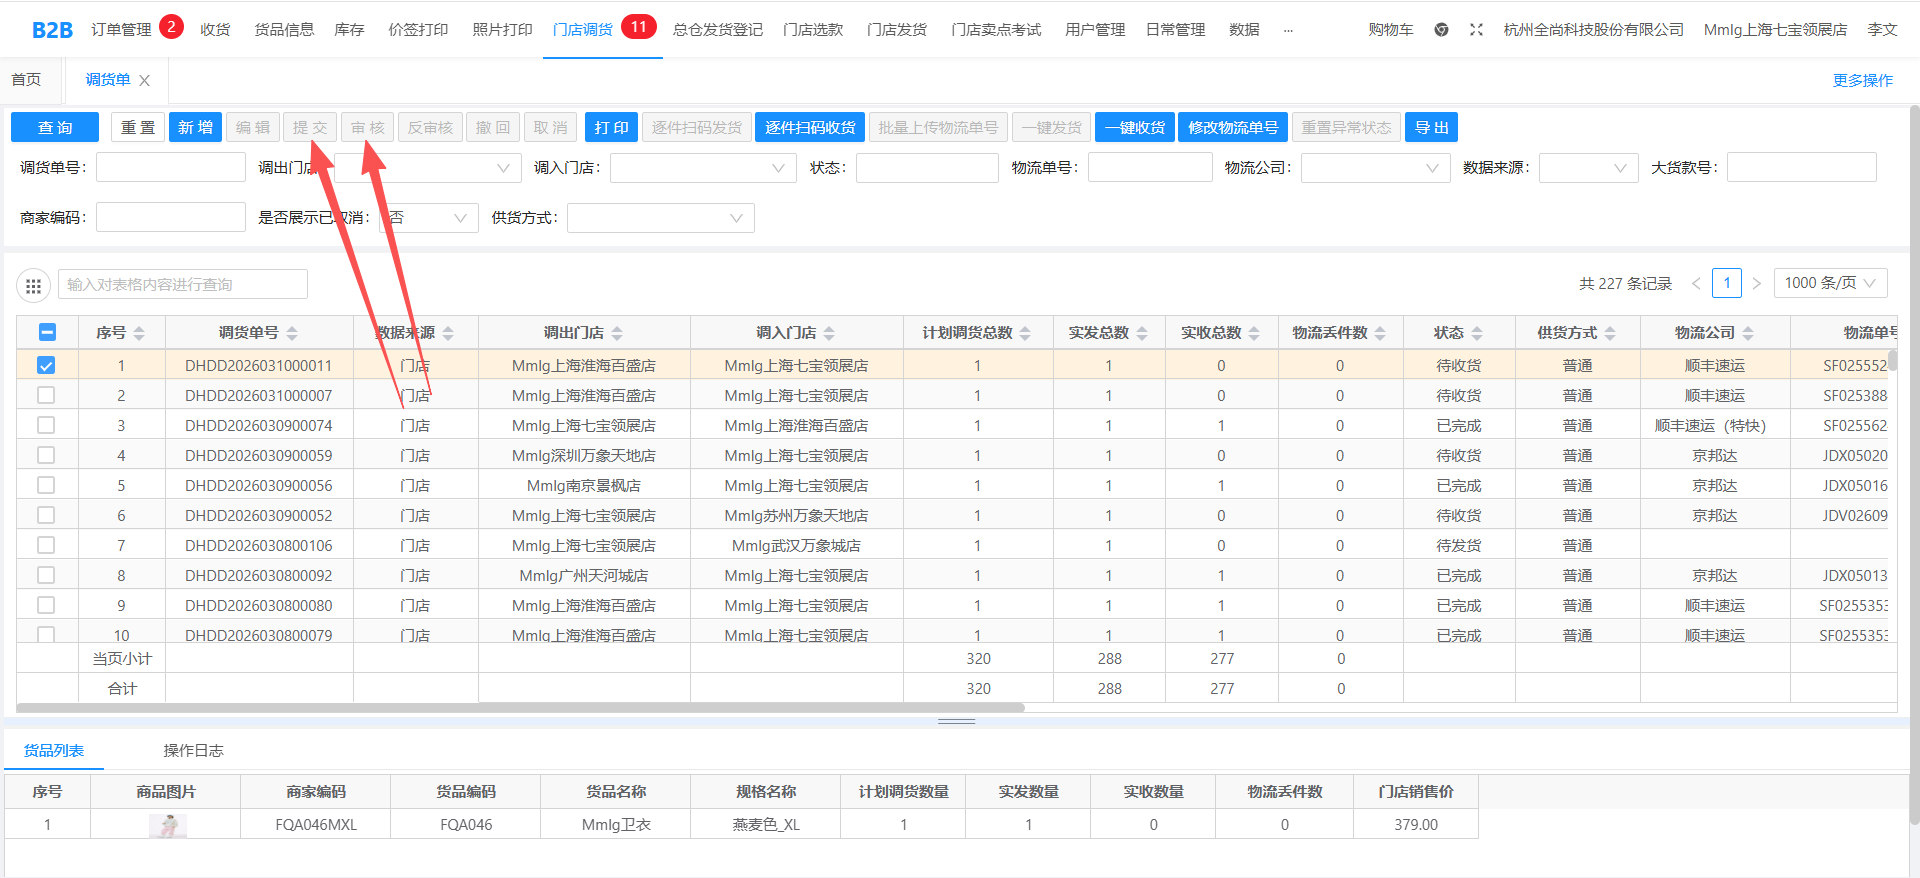The height and width of the screenshot is (878, 1920).
Task: Toggle fullscreen mode icon in header
Action: [x=1476, y=30]
